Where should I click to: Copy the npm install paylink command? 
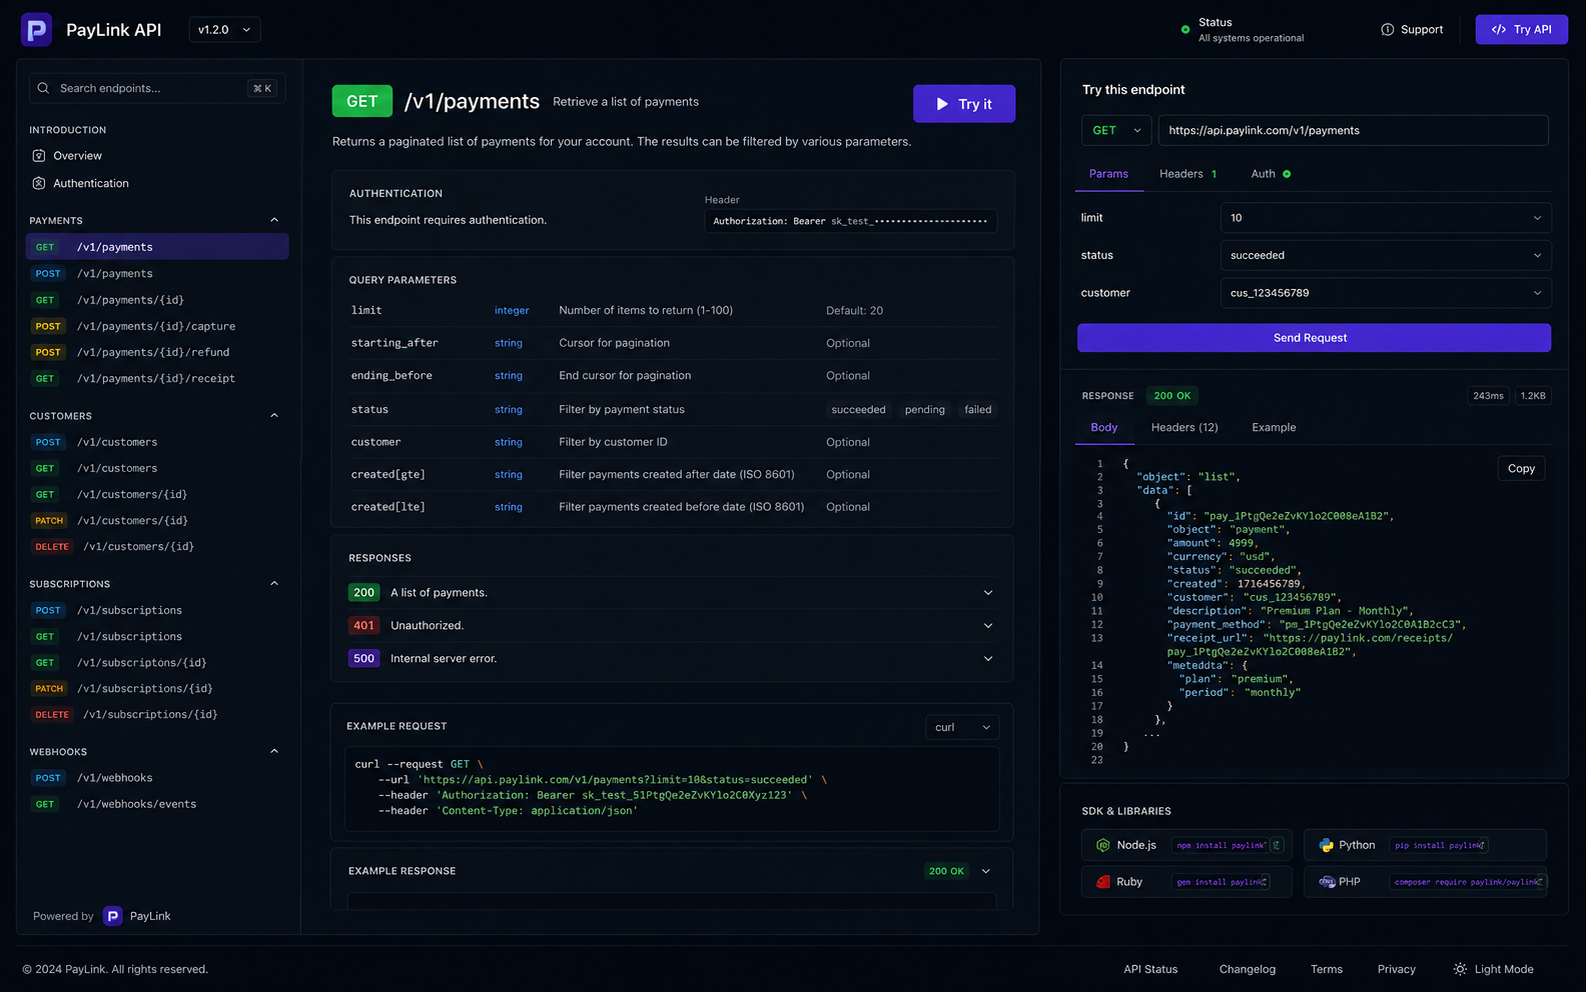[1276, 845]
